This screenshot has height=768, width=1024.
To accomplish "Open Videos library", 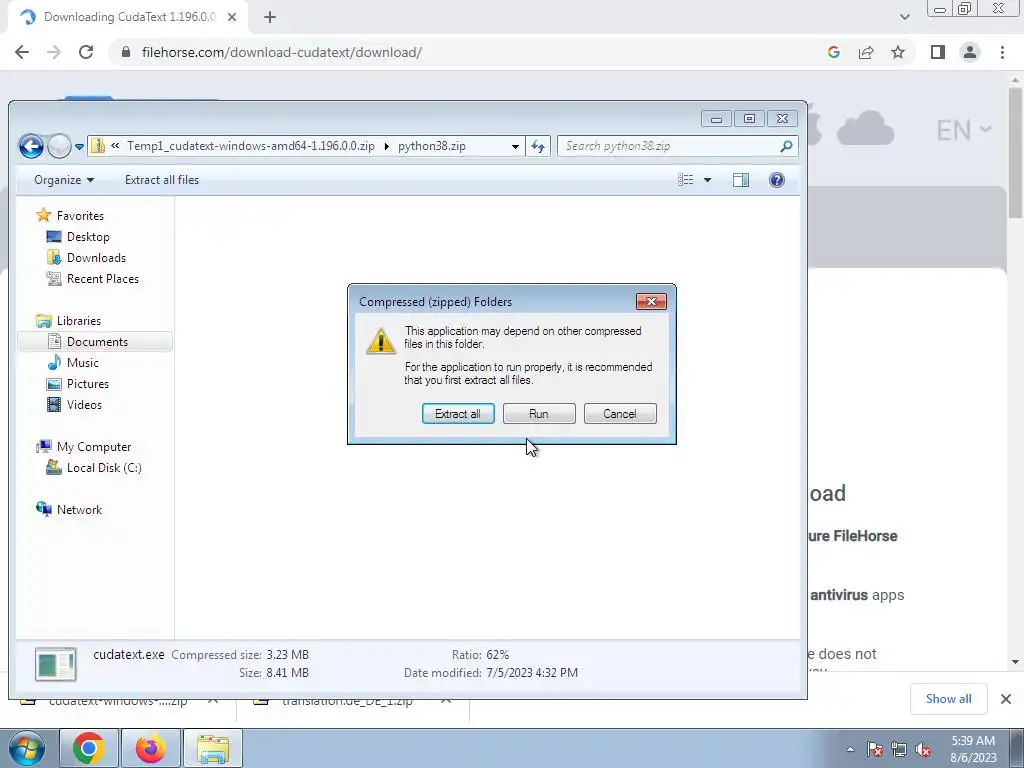I will point(84,404).
